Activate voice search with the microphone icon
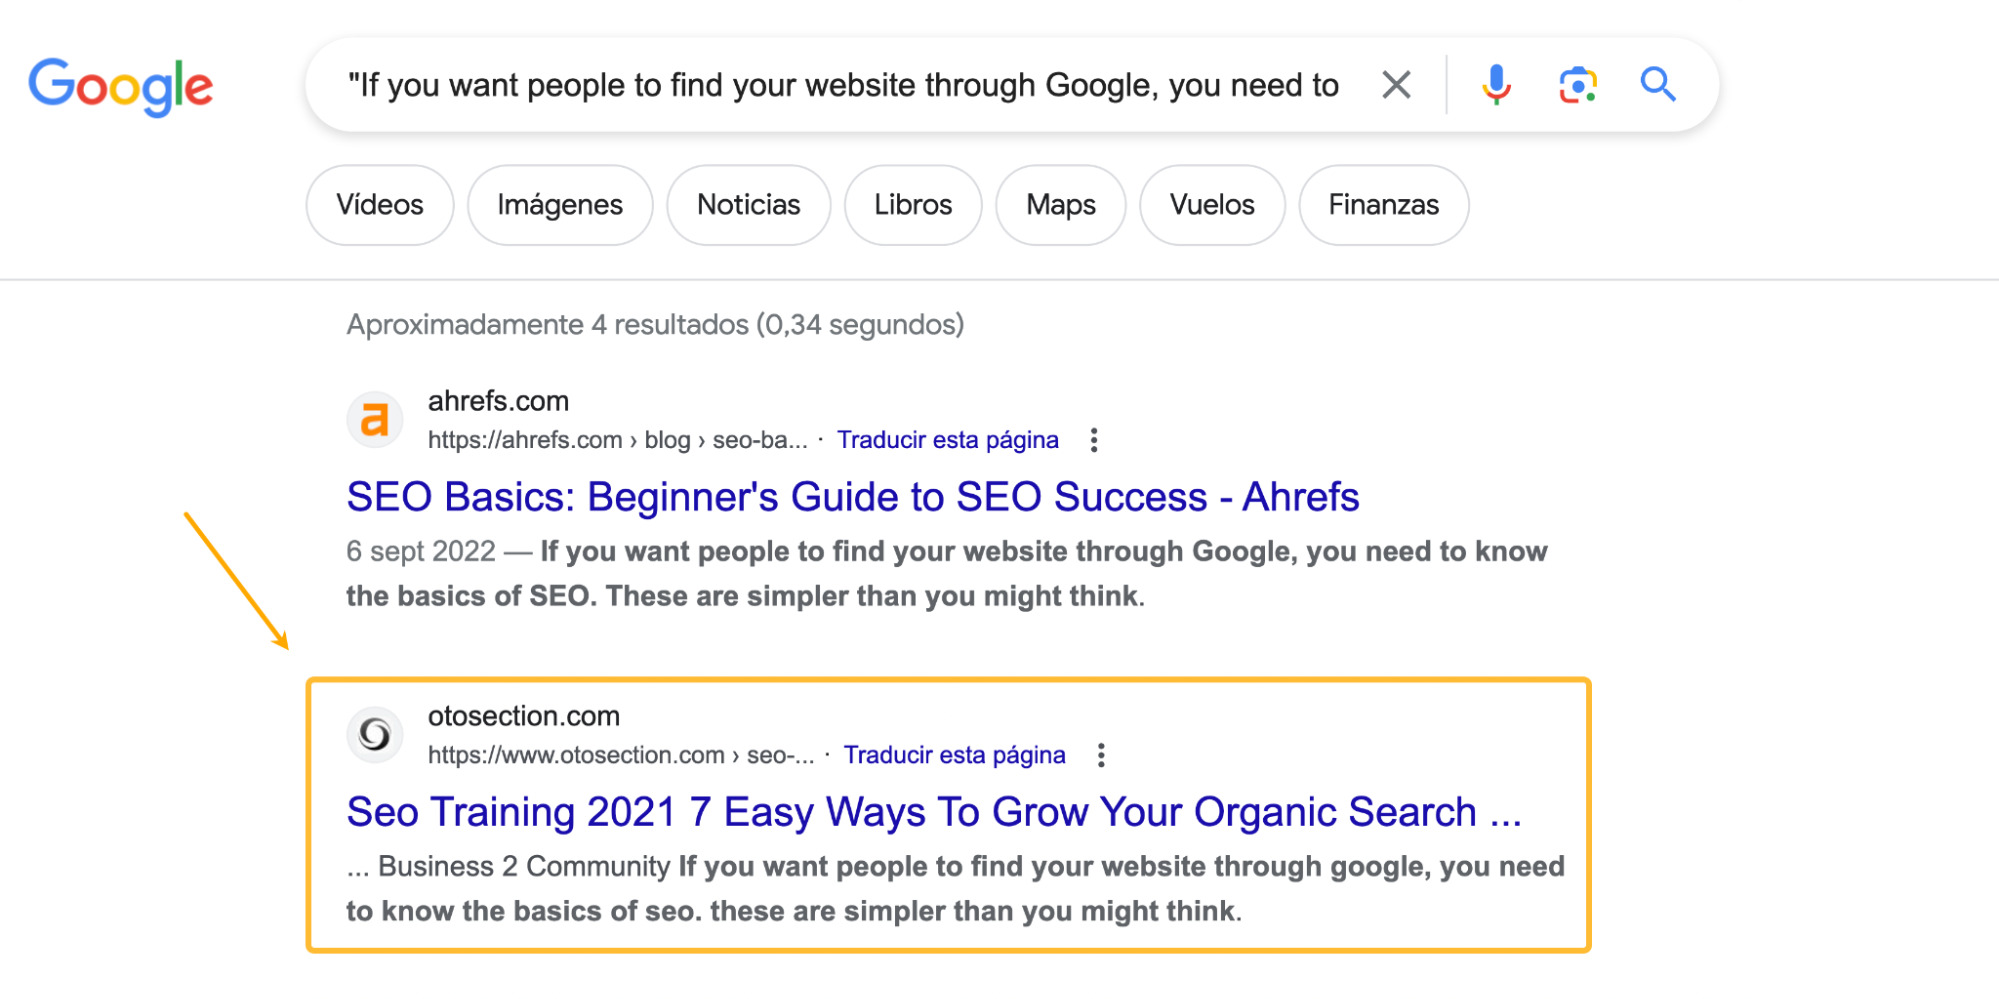The image size is (1999, 999). (1496, 85)
